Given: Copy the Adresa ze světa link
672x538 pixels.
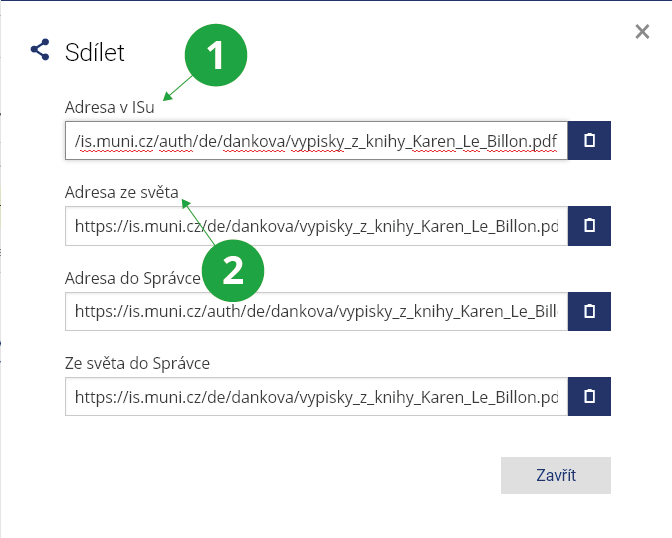Looking at the screenshot, I should pyautogui.click(x=589, y=226).
